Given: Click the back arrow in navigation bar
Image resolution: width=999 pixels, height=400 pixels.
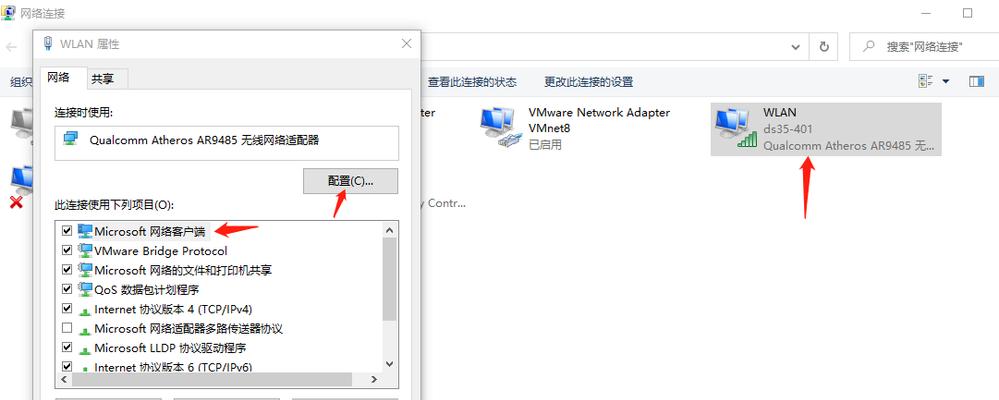Looking at the screenshot, I should click(11, 47).
